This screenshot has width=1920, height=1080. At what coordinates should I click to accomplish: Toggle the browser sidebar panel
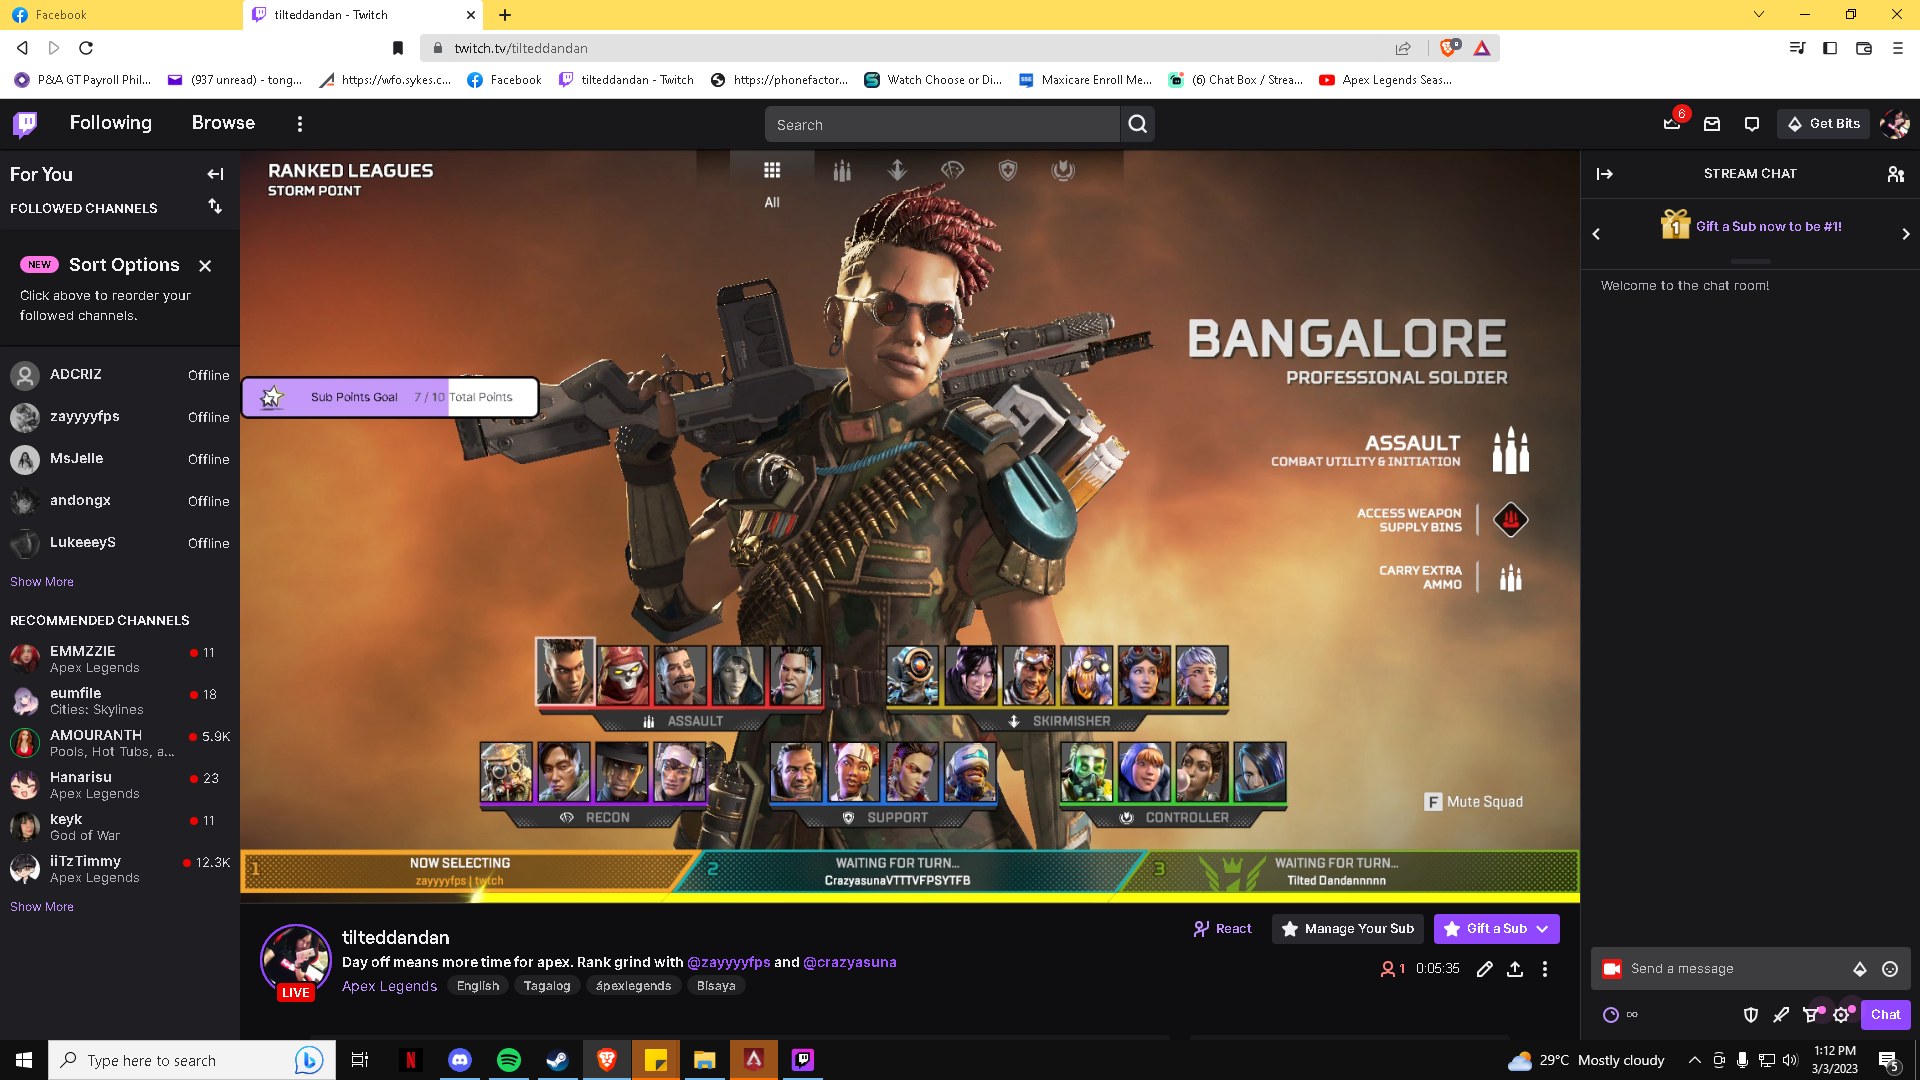[x=1830, y=48]
